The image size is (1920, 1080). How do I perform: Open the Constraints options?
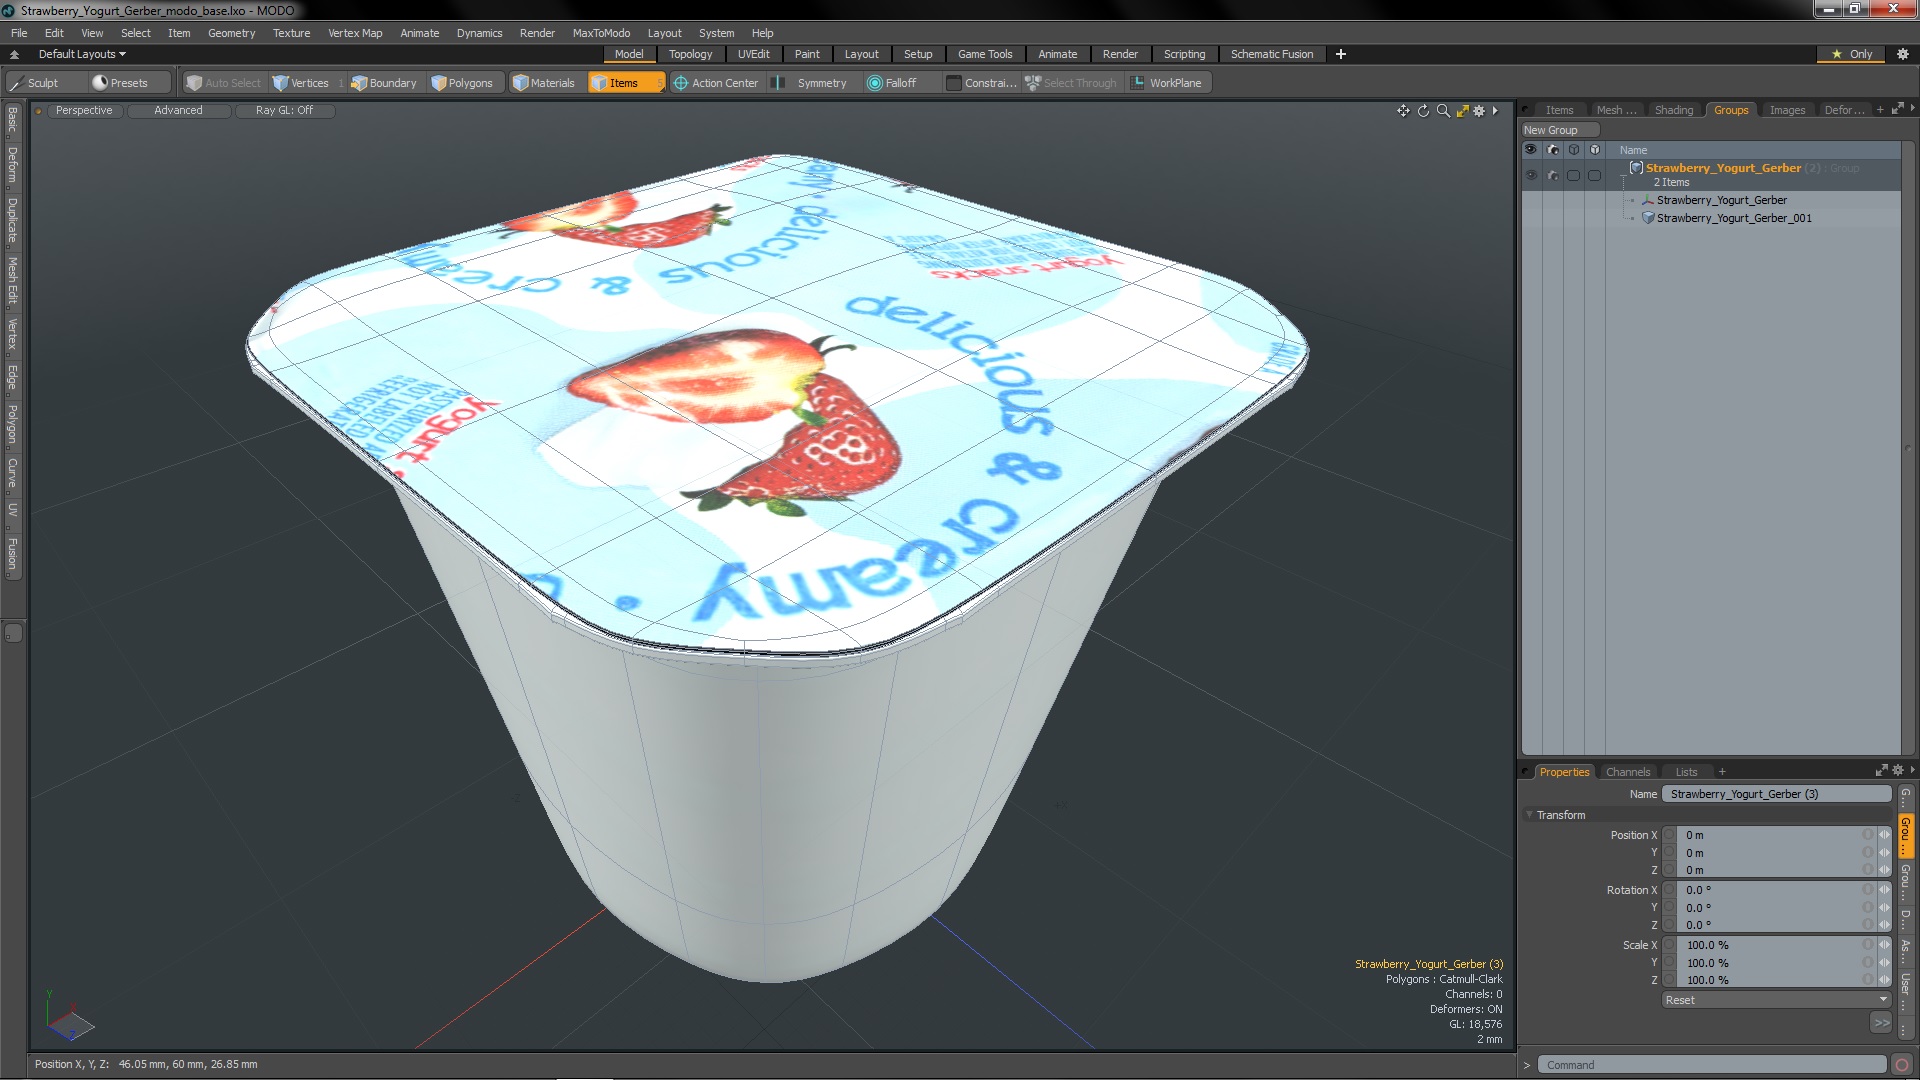pyautogui.click(x=981, y=83)
